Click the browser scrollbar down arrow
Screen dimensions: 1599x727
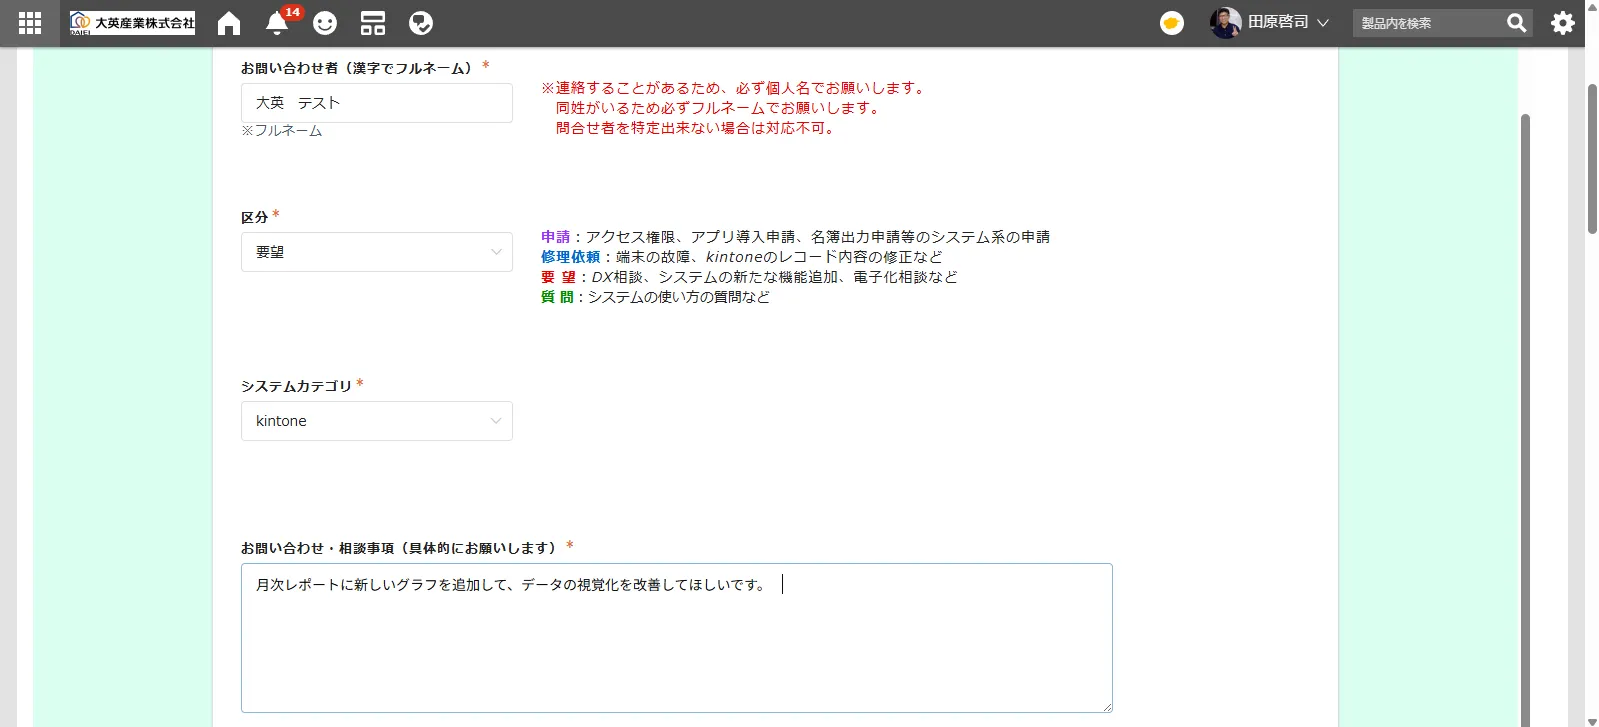1592,720
